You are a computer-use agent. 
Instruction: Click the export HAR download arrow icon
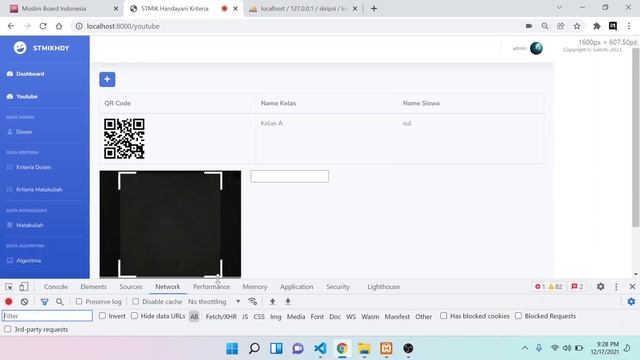coord(288,302)
